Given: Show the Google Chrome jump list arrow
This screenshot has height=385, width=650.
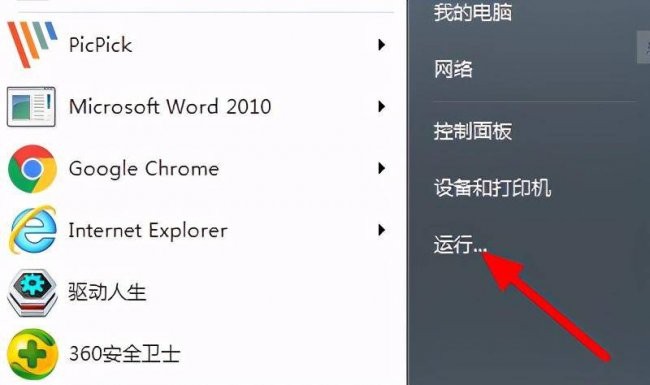Looking at the screenshot, I should 381,168.
